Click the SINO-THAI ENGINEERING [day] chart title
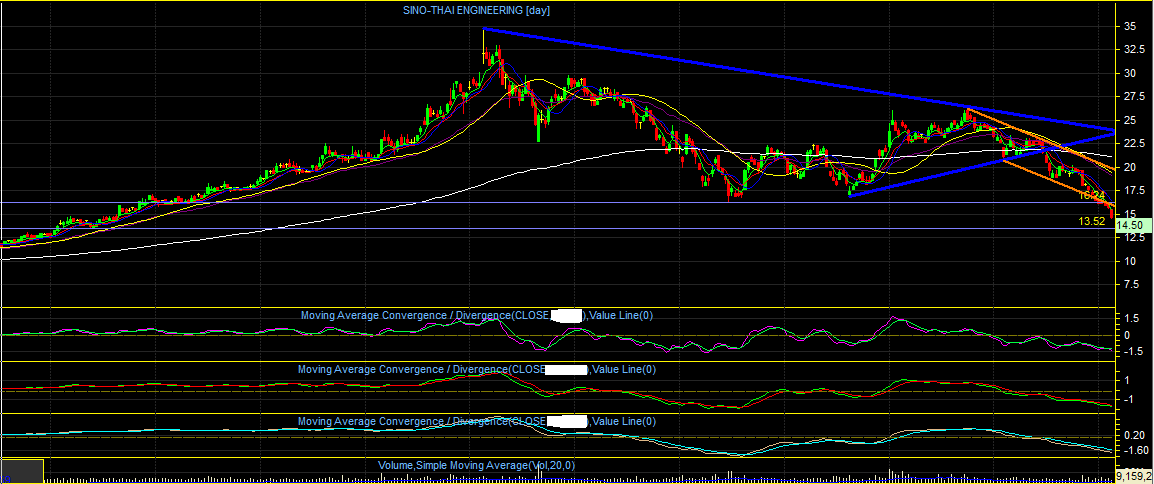Image resolution: width=1154 pixels, height=484 pixels. click(476, 10)
